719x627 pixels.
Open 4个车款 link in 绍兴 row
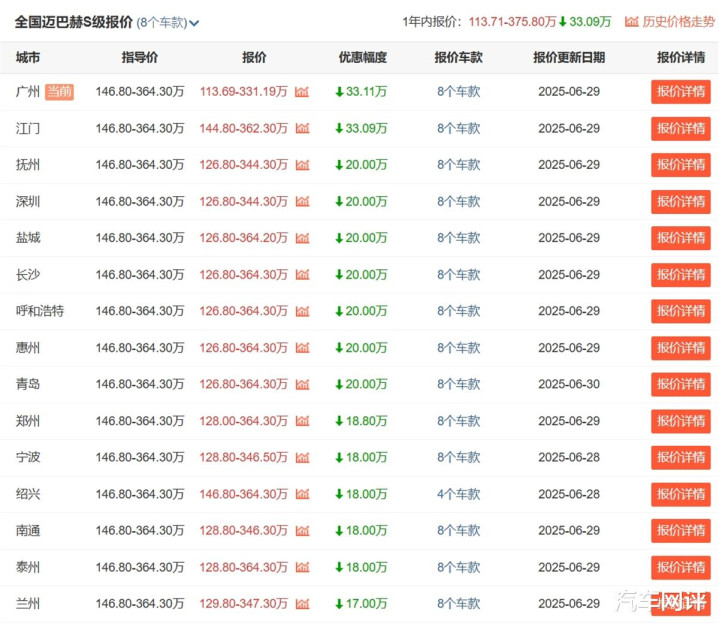(459, 494)
